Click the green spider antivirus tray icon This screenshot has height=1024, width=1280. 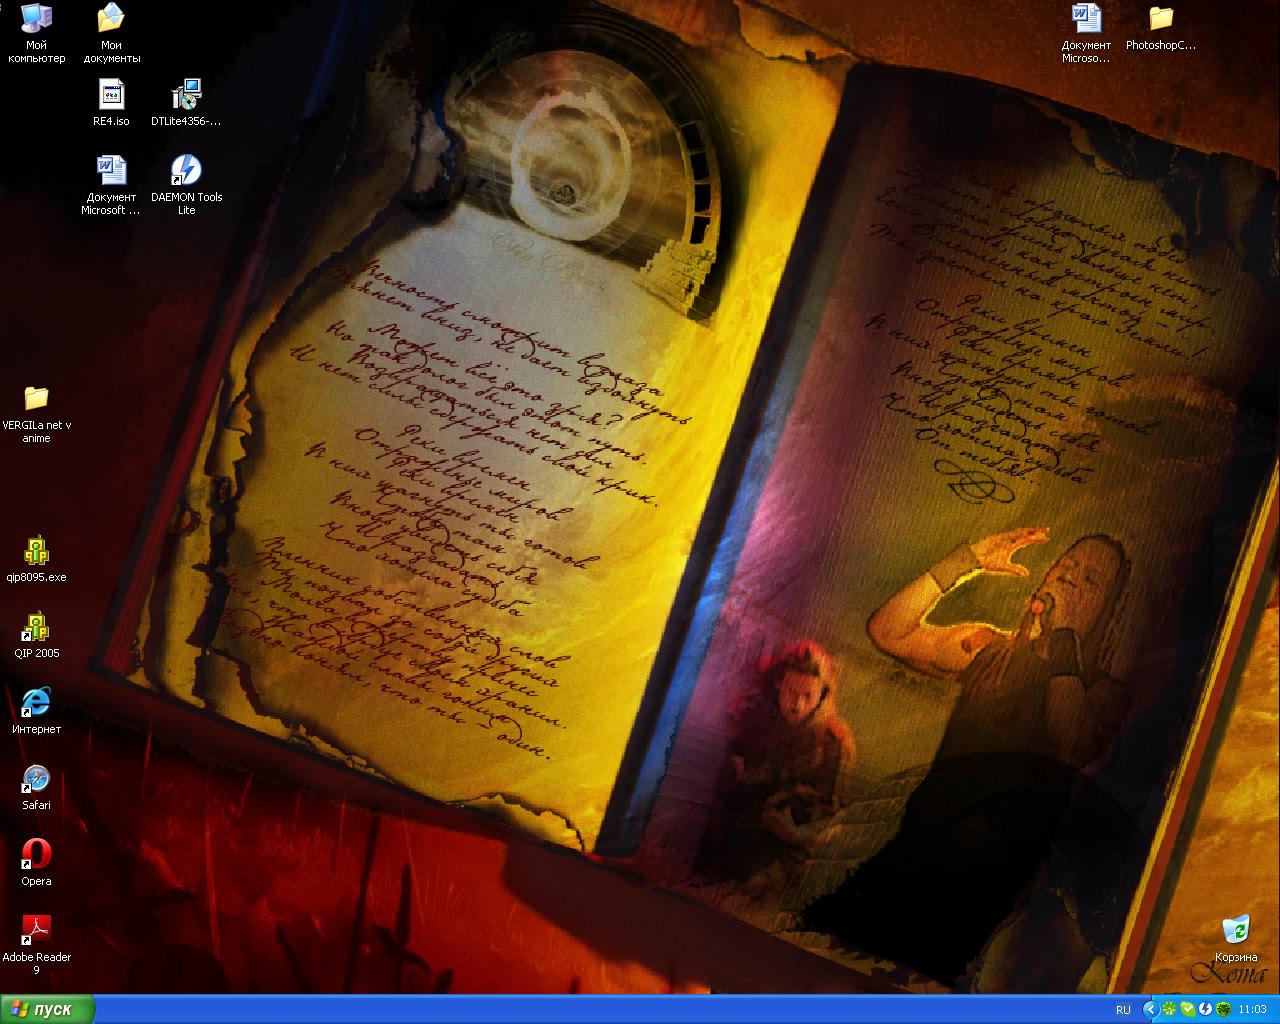1222,1010
